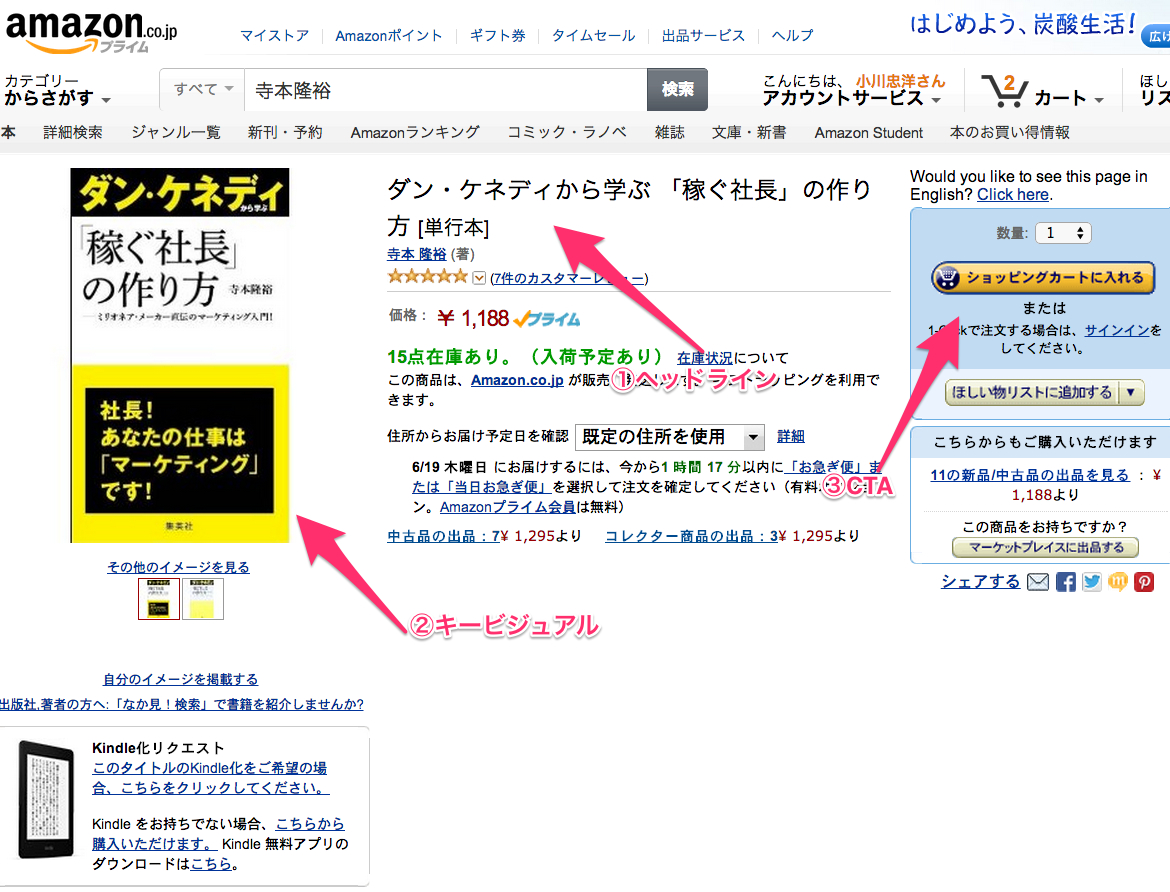Click the search field containing 寺本隆裕

[445, 90]
